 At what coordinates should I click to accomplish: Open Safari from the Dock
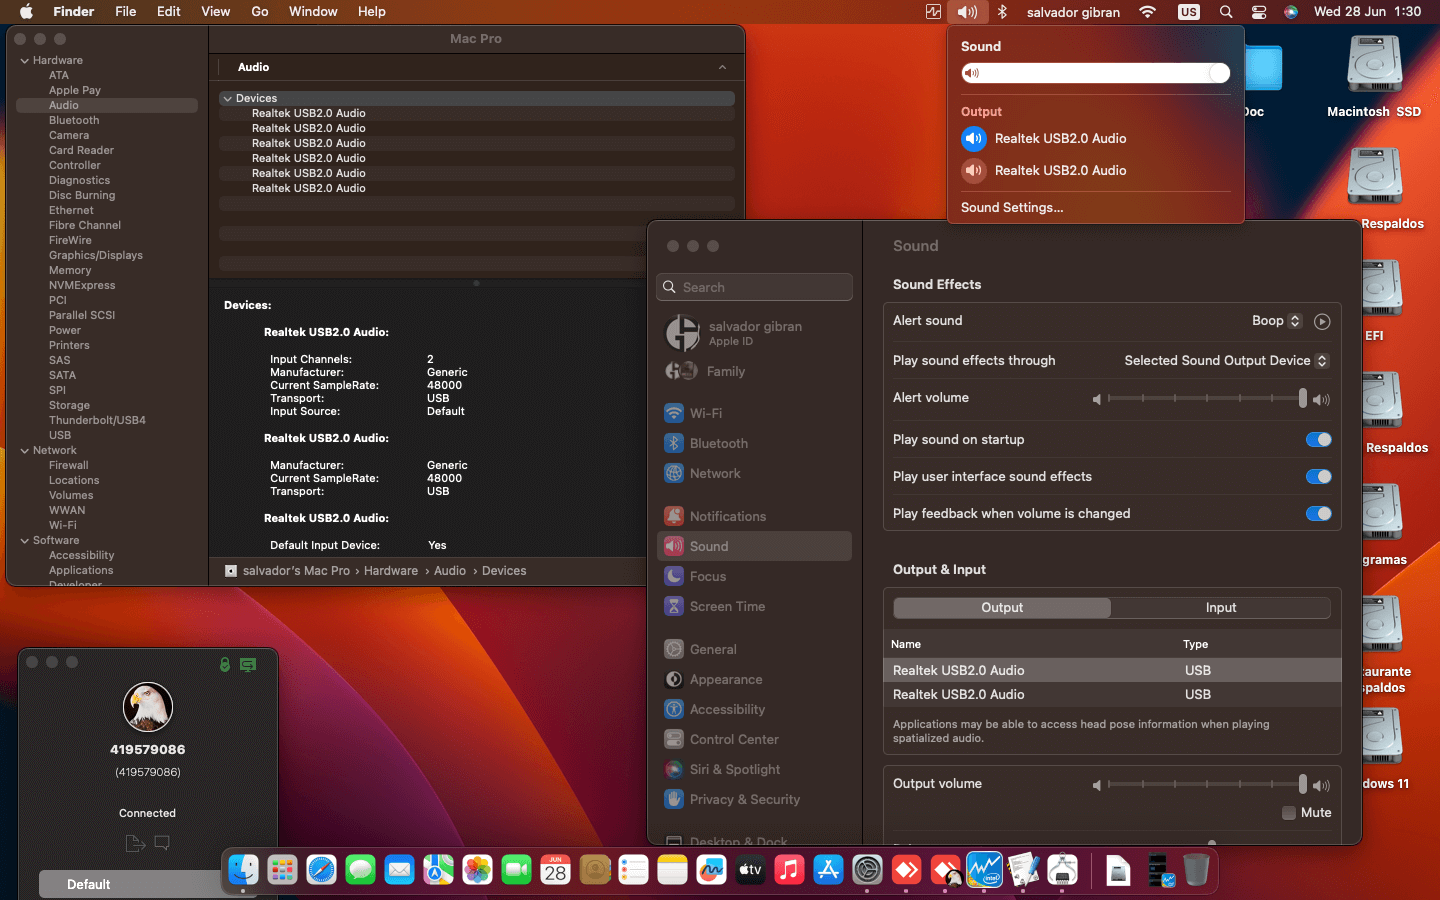click(x=321, y=870)
